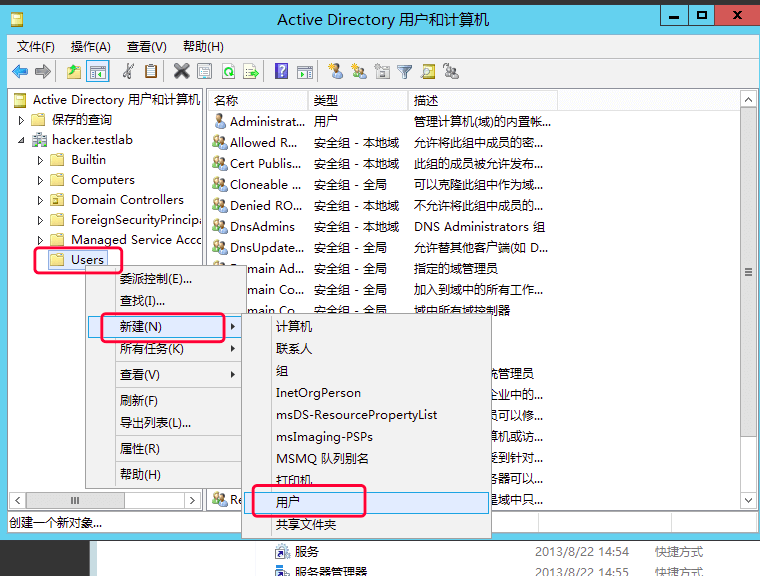Click the Help question mark toolbar icon
Image resolution: width=760 pixels, height=576 pixels.
[x=281, y=72]
